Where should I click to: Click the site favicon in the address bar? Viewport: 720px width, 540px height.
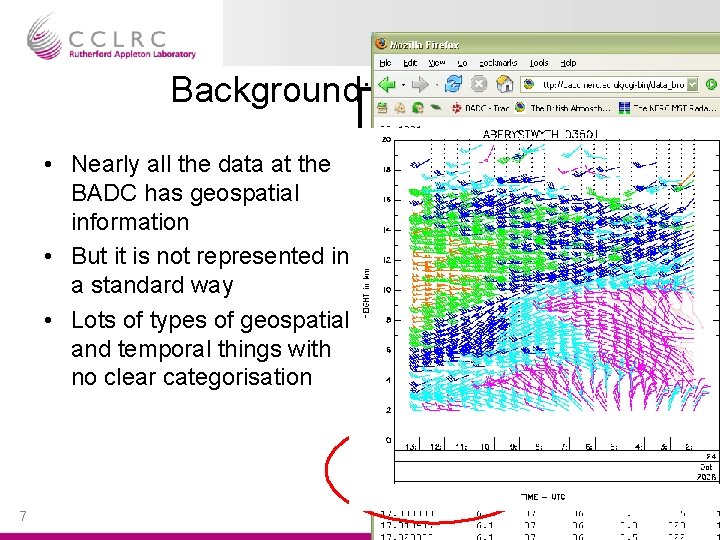pyautogui.click(x=529, y=84)
